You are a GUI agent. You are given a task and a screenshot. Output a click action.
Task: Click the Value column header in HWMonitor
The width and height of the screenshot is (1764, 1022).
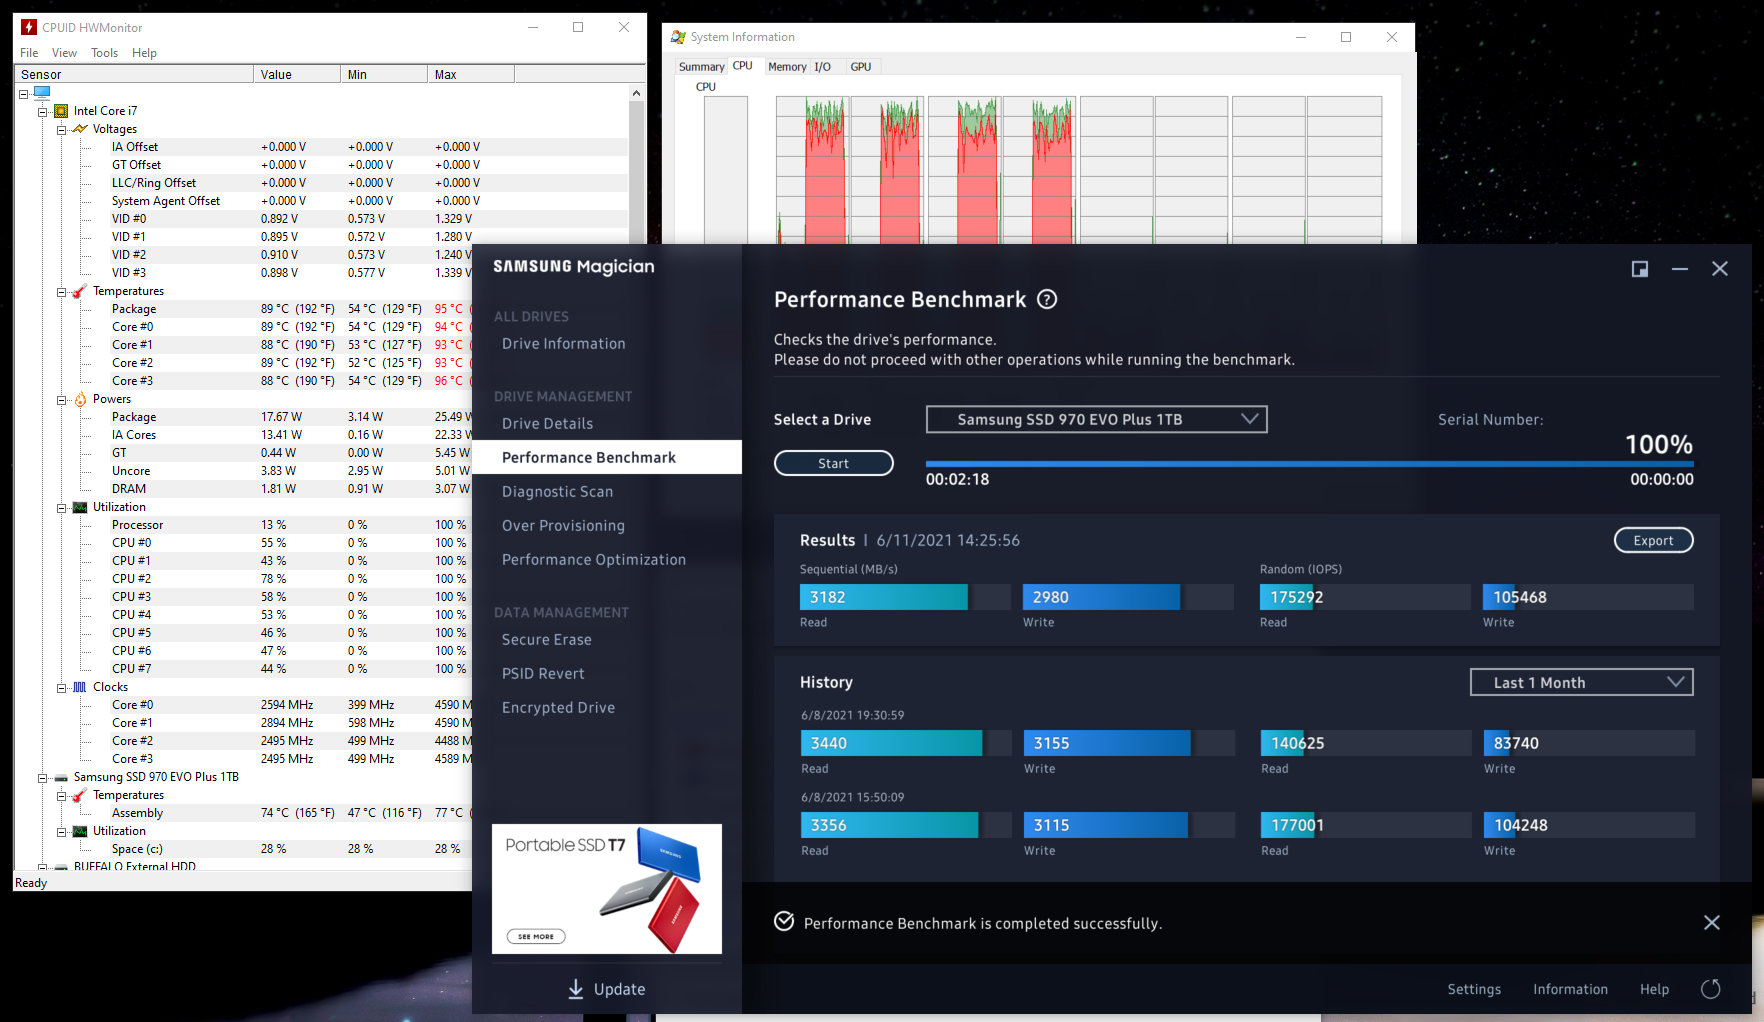click(296, 74)
